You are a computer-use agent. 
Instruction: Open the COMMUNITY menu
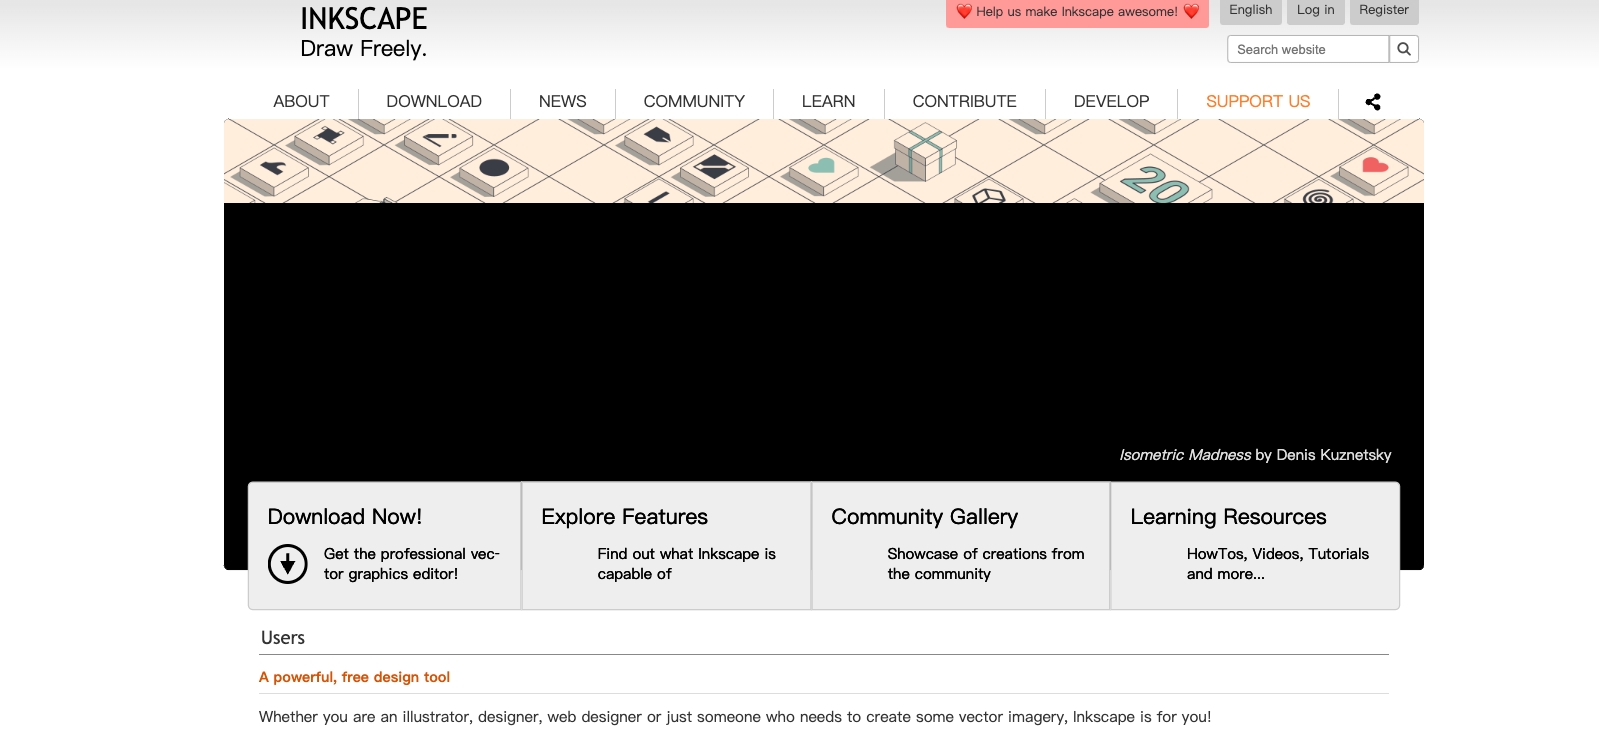coord(694,102)
